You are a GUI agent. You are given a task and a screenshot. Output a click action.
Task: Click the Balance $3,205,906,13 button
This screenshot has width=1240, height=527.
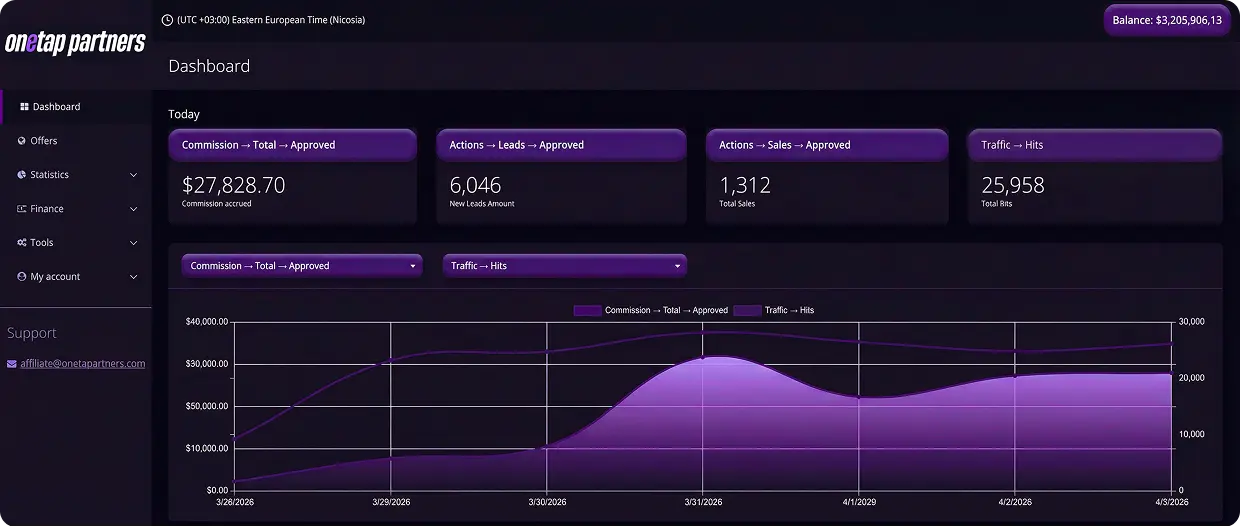point(1167,20)
